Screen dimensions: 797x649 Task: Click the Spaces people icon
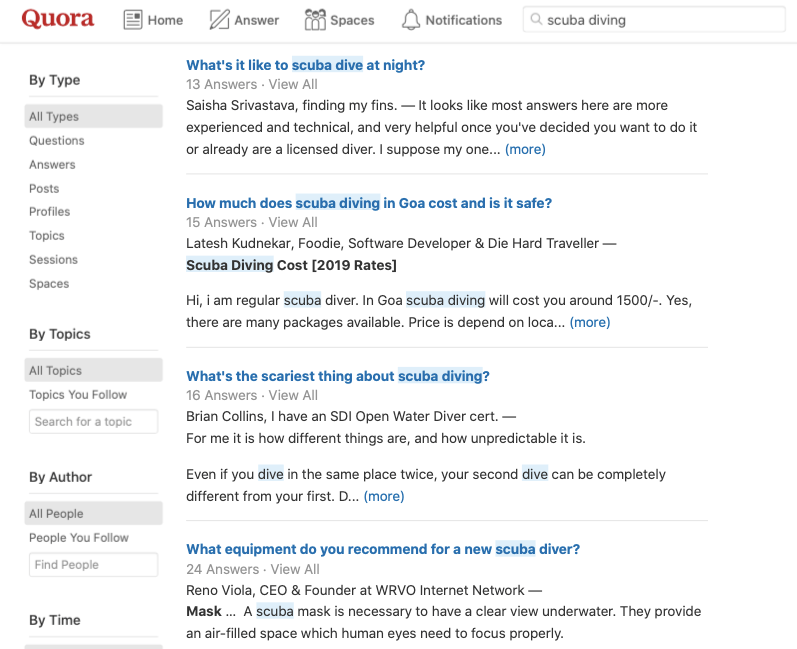315,20
